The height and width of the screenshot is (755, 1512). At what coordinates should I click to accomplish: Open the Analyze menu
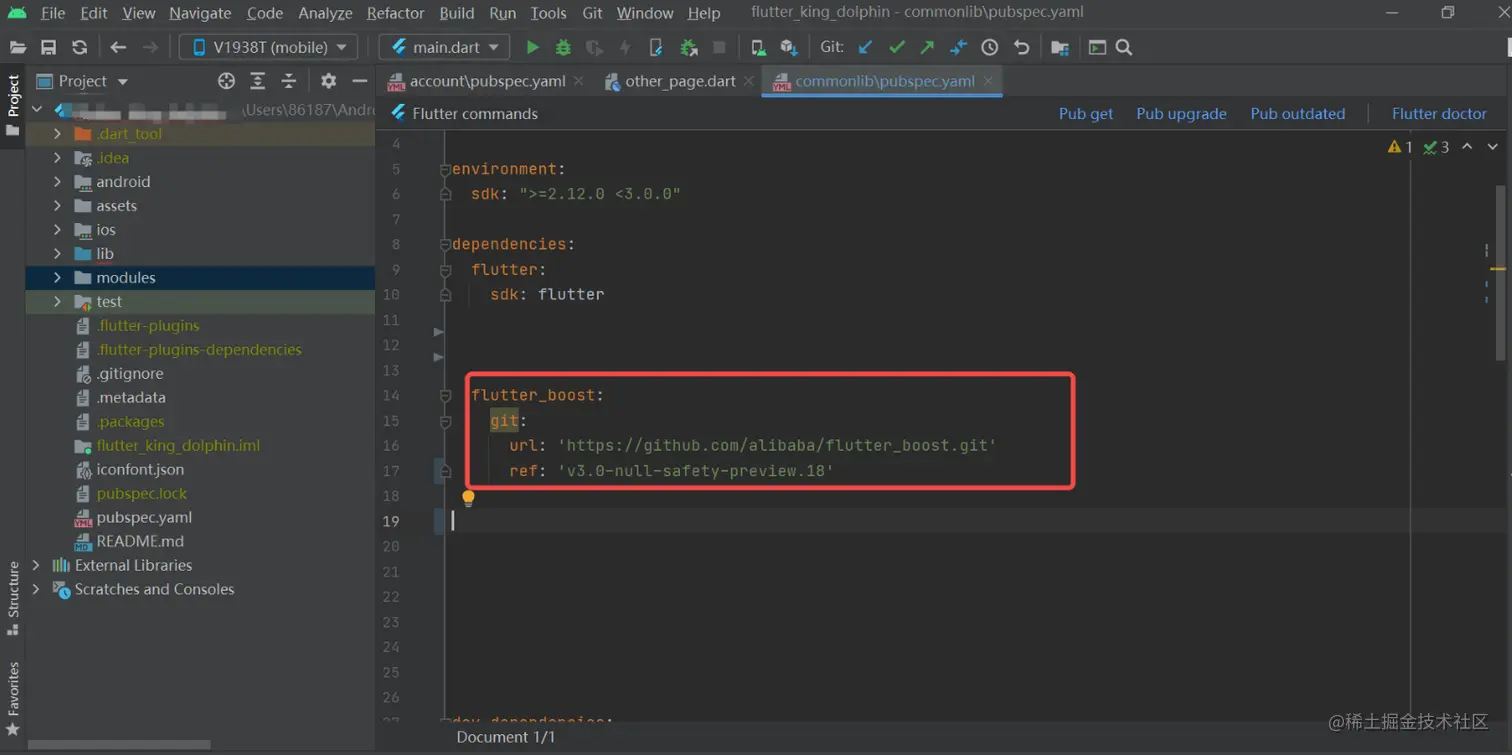[325, 13]
